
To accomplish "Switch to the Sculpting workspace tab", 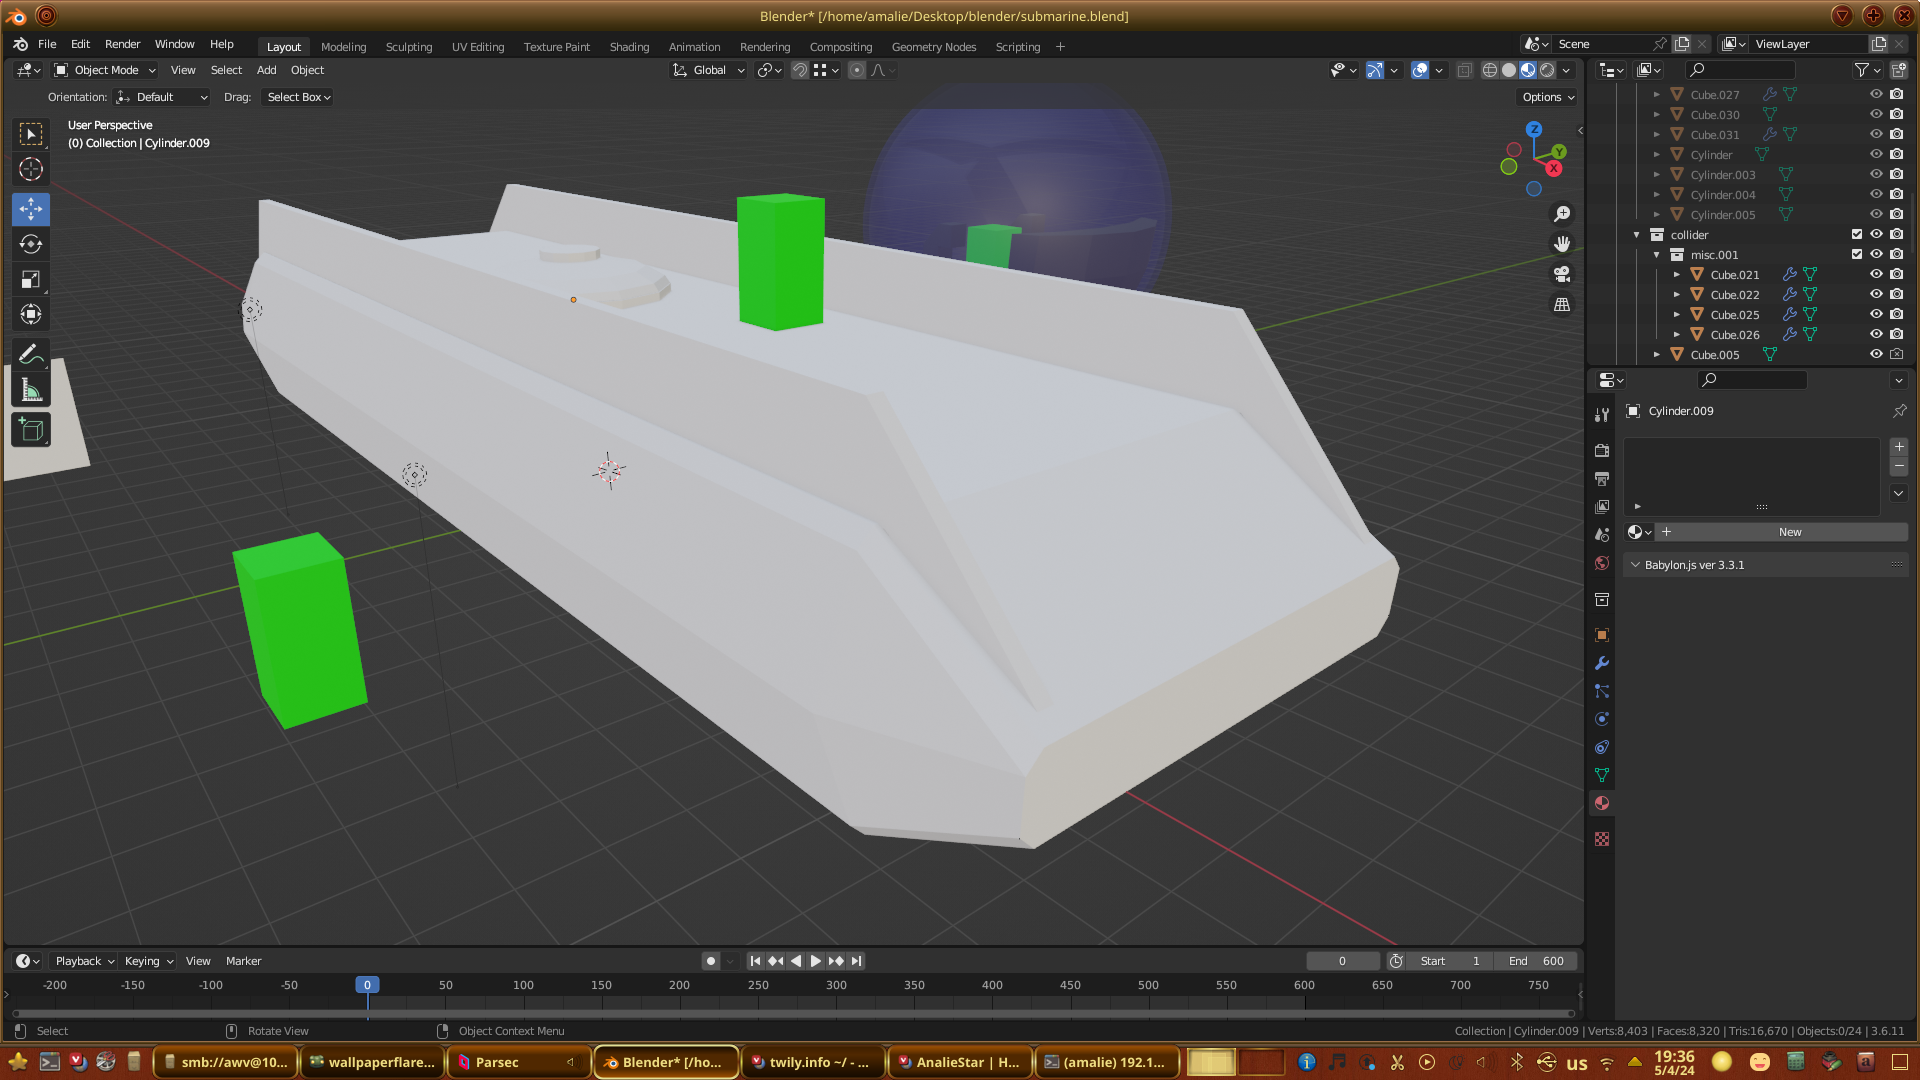I will (408, 47).
